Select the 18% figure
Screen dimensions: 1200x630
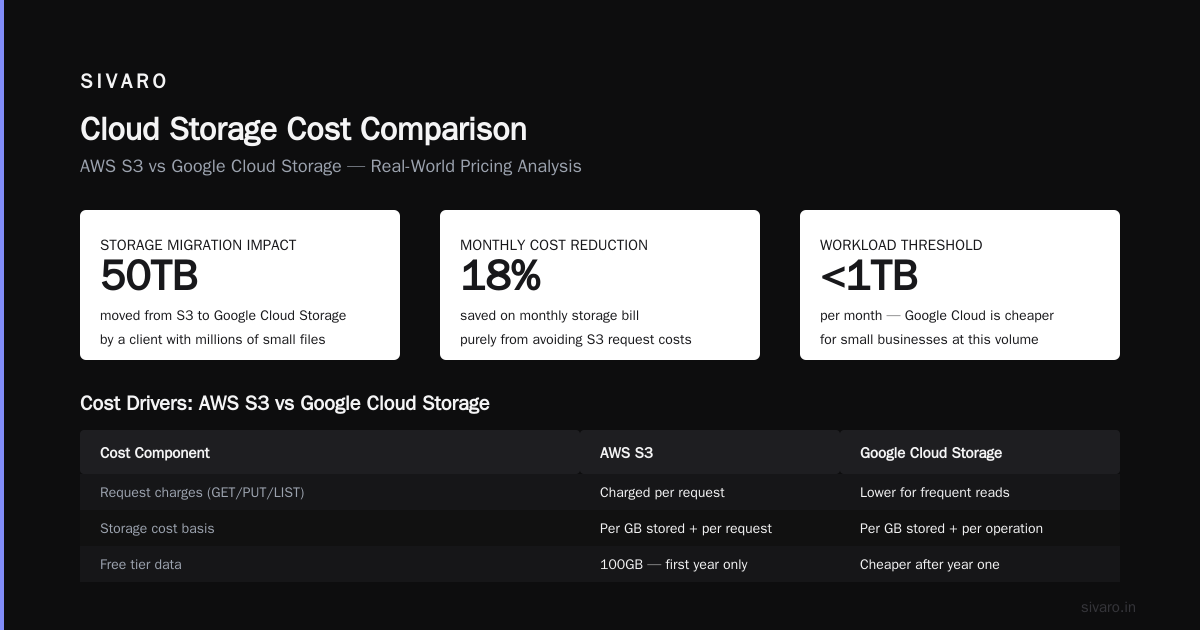(501, 276)
